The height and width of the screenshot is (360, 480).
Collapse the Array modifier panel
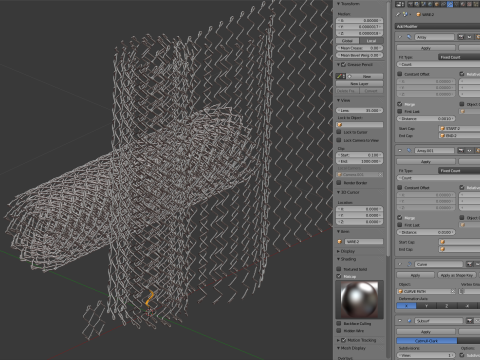click(x=400, y=37)
